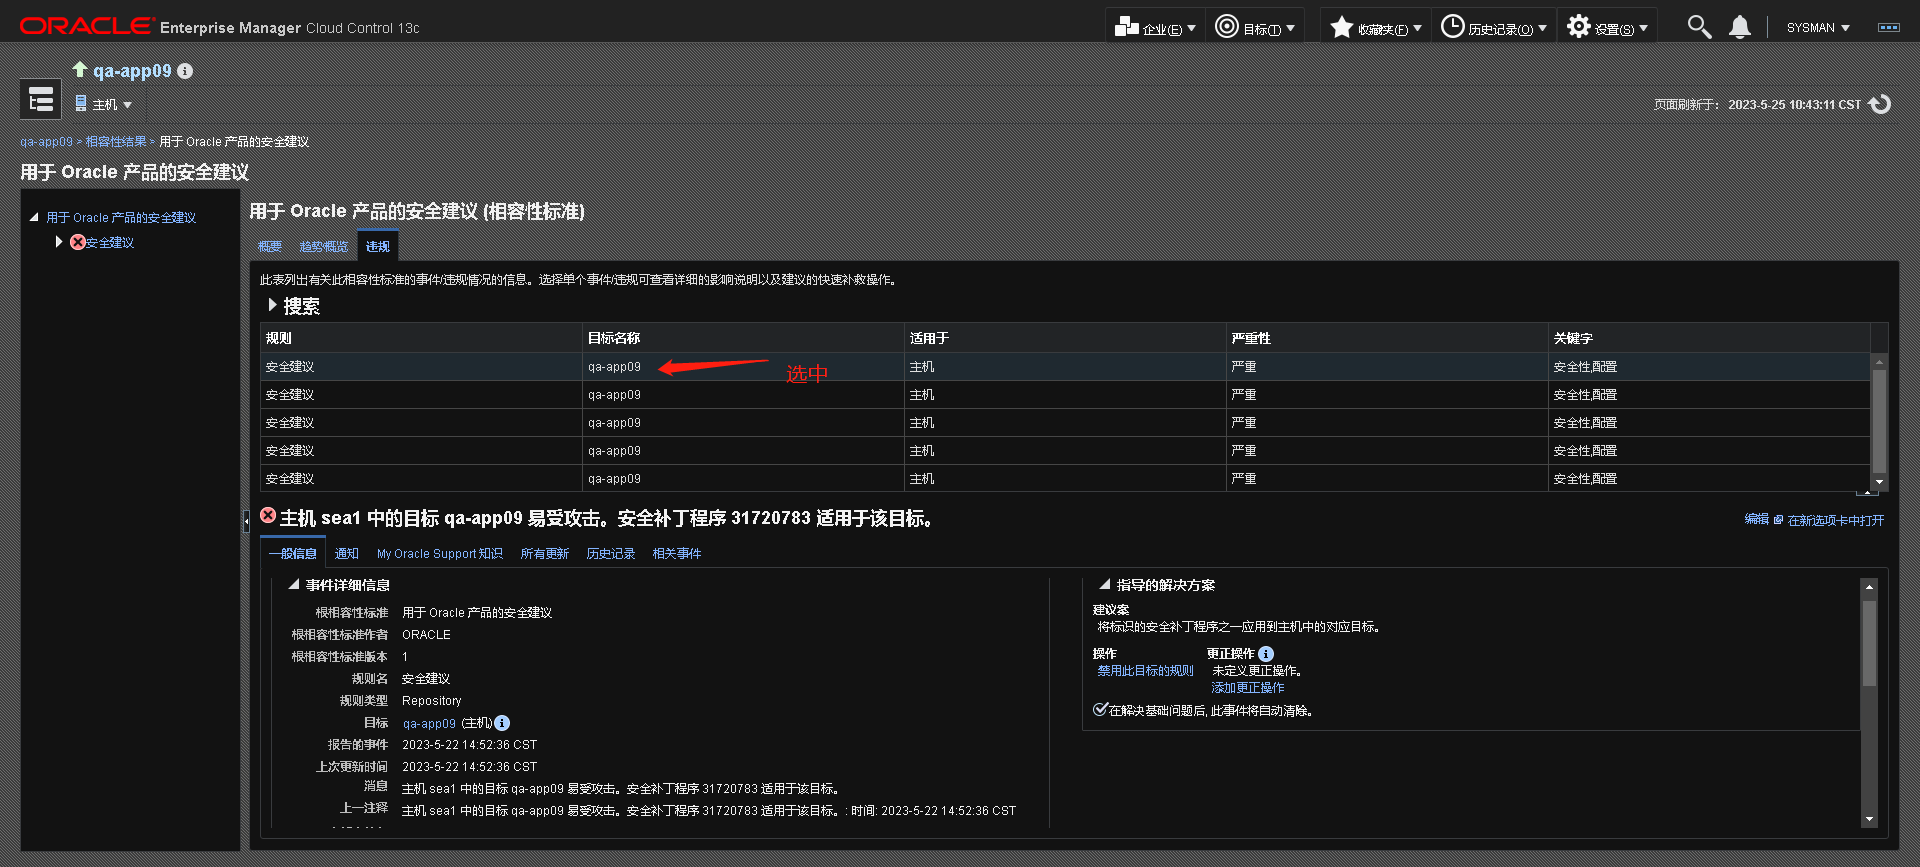Click the details panel scrollbar up arrow
The height and width of the screenshot is (867, 1920).
pos(1869,587)
